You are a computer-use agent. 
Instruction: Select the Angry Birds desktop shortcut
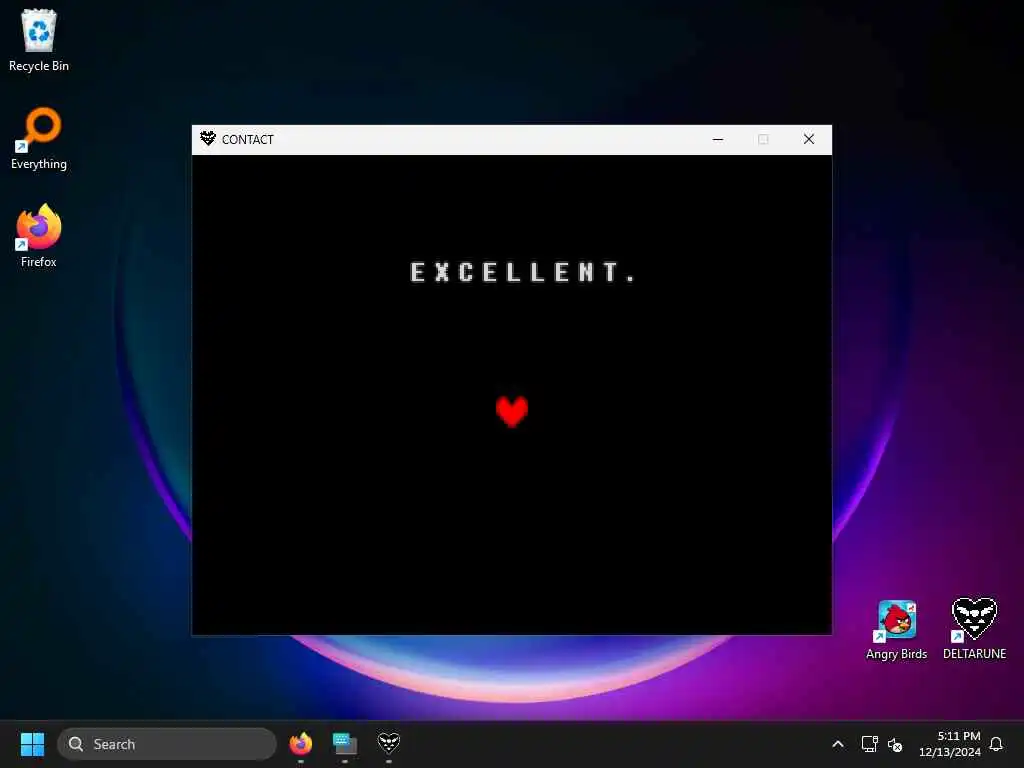tap(897, 630)
